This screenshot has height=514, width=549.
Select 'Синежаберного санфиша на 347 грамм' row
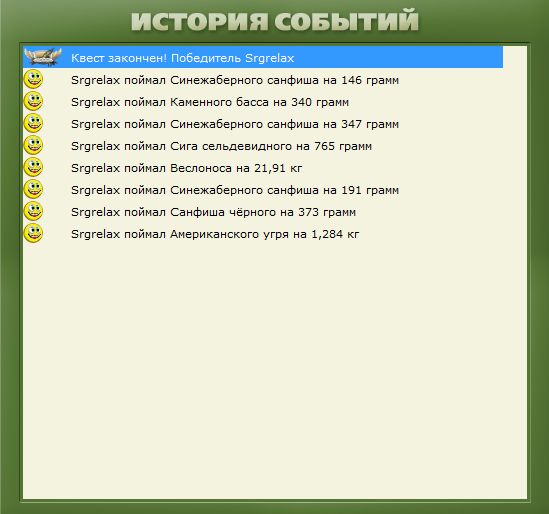(263, 124)
